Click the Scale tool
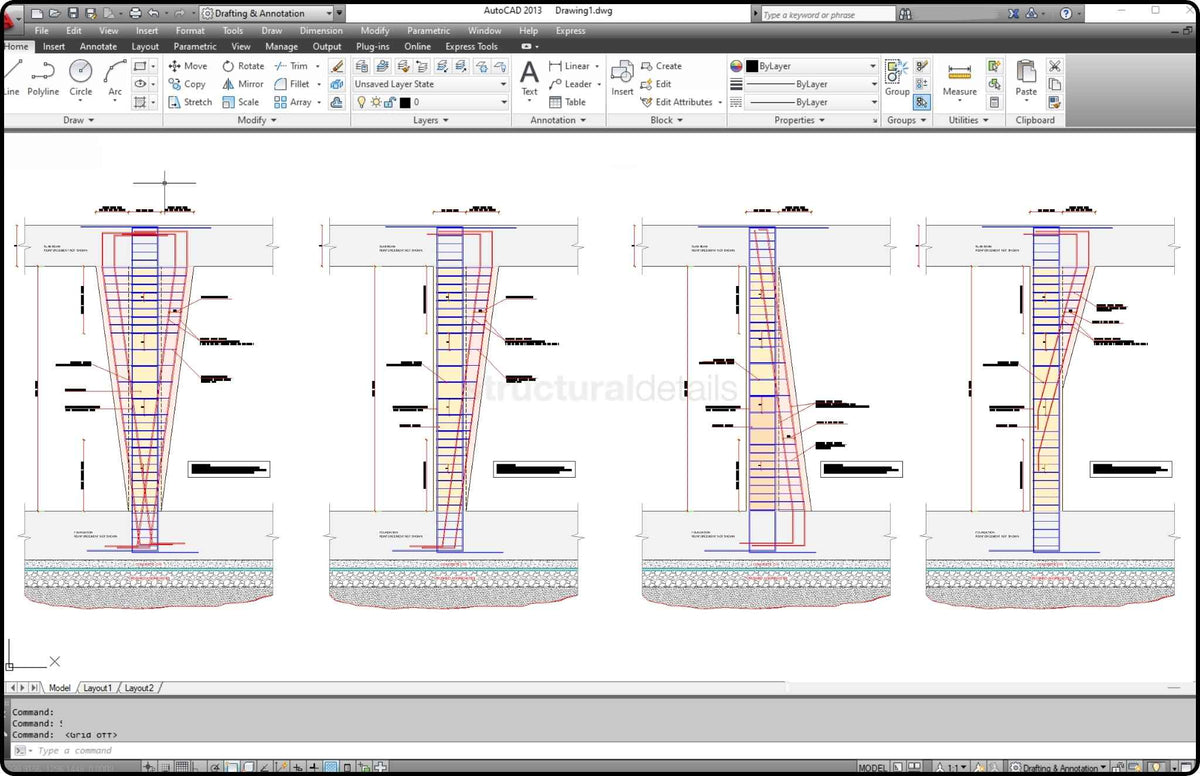This screenshot has height=776, width=1200. pyautogui.click(x=240, y=102)
